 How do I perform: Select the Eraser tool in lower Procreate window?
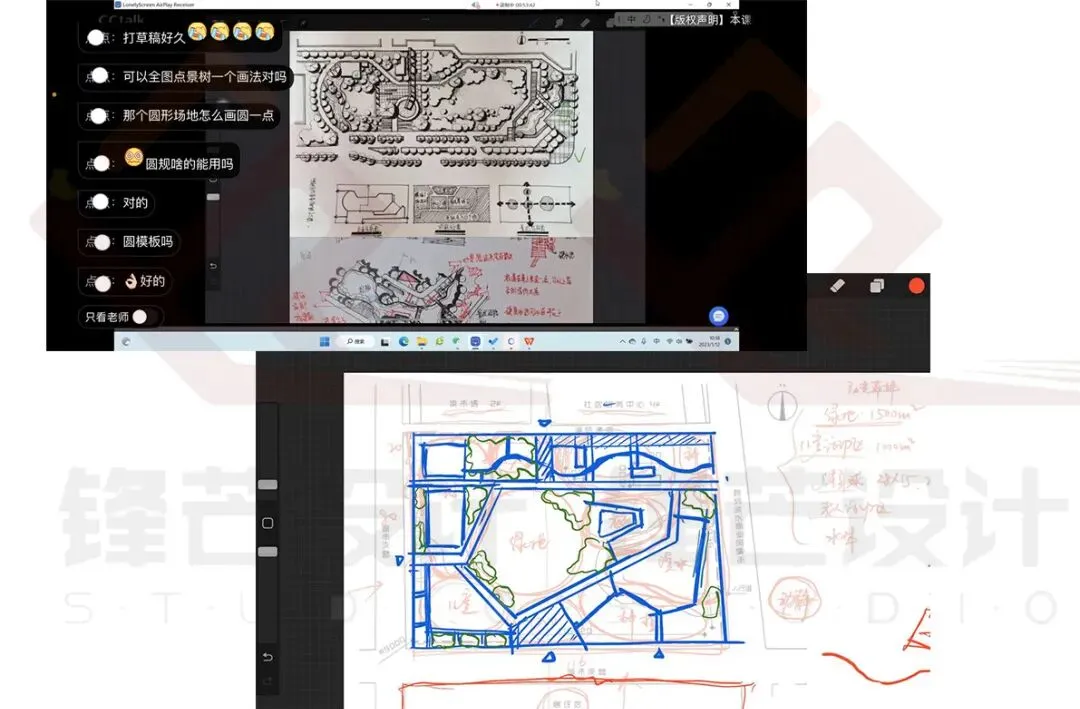pos(838,285)
